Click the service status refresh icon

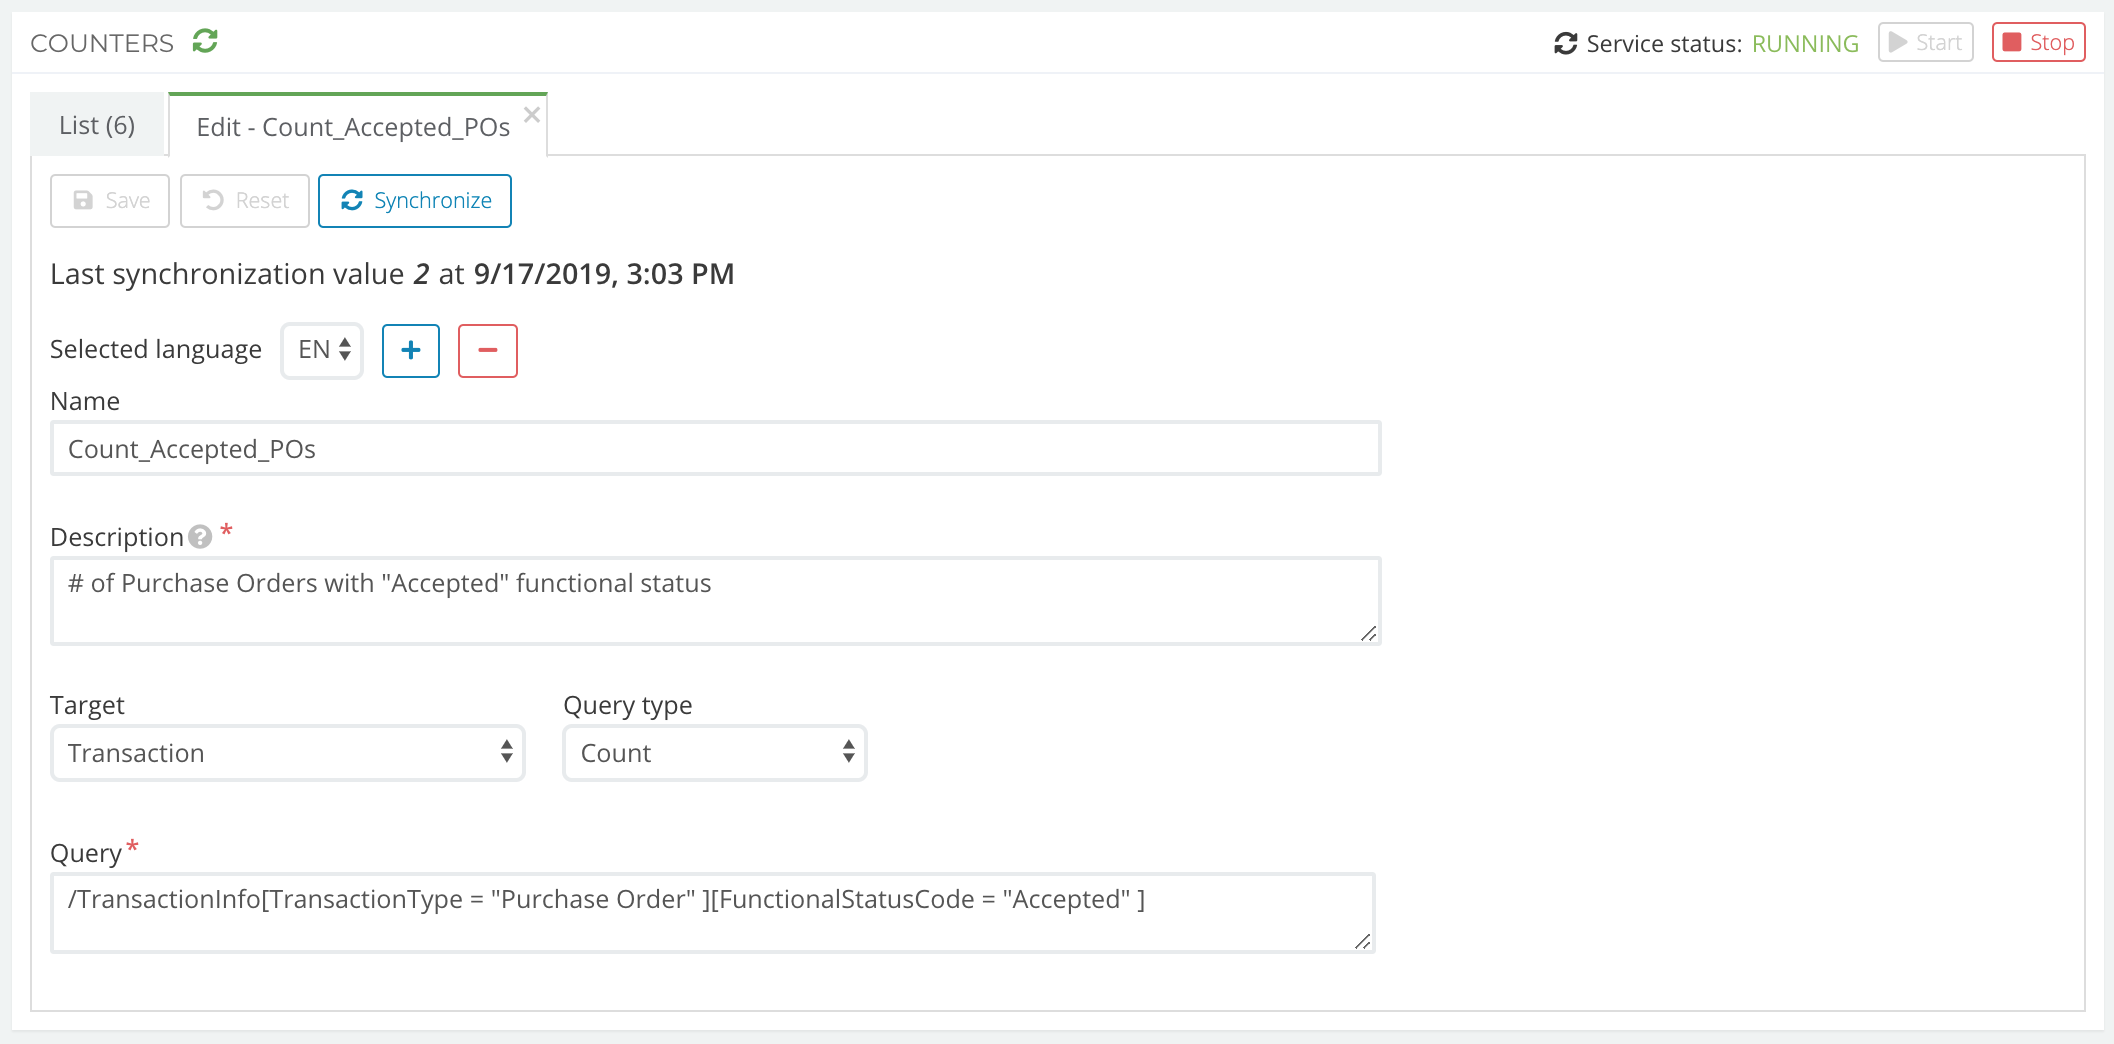(1565, 44)
